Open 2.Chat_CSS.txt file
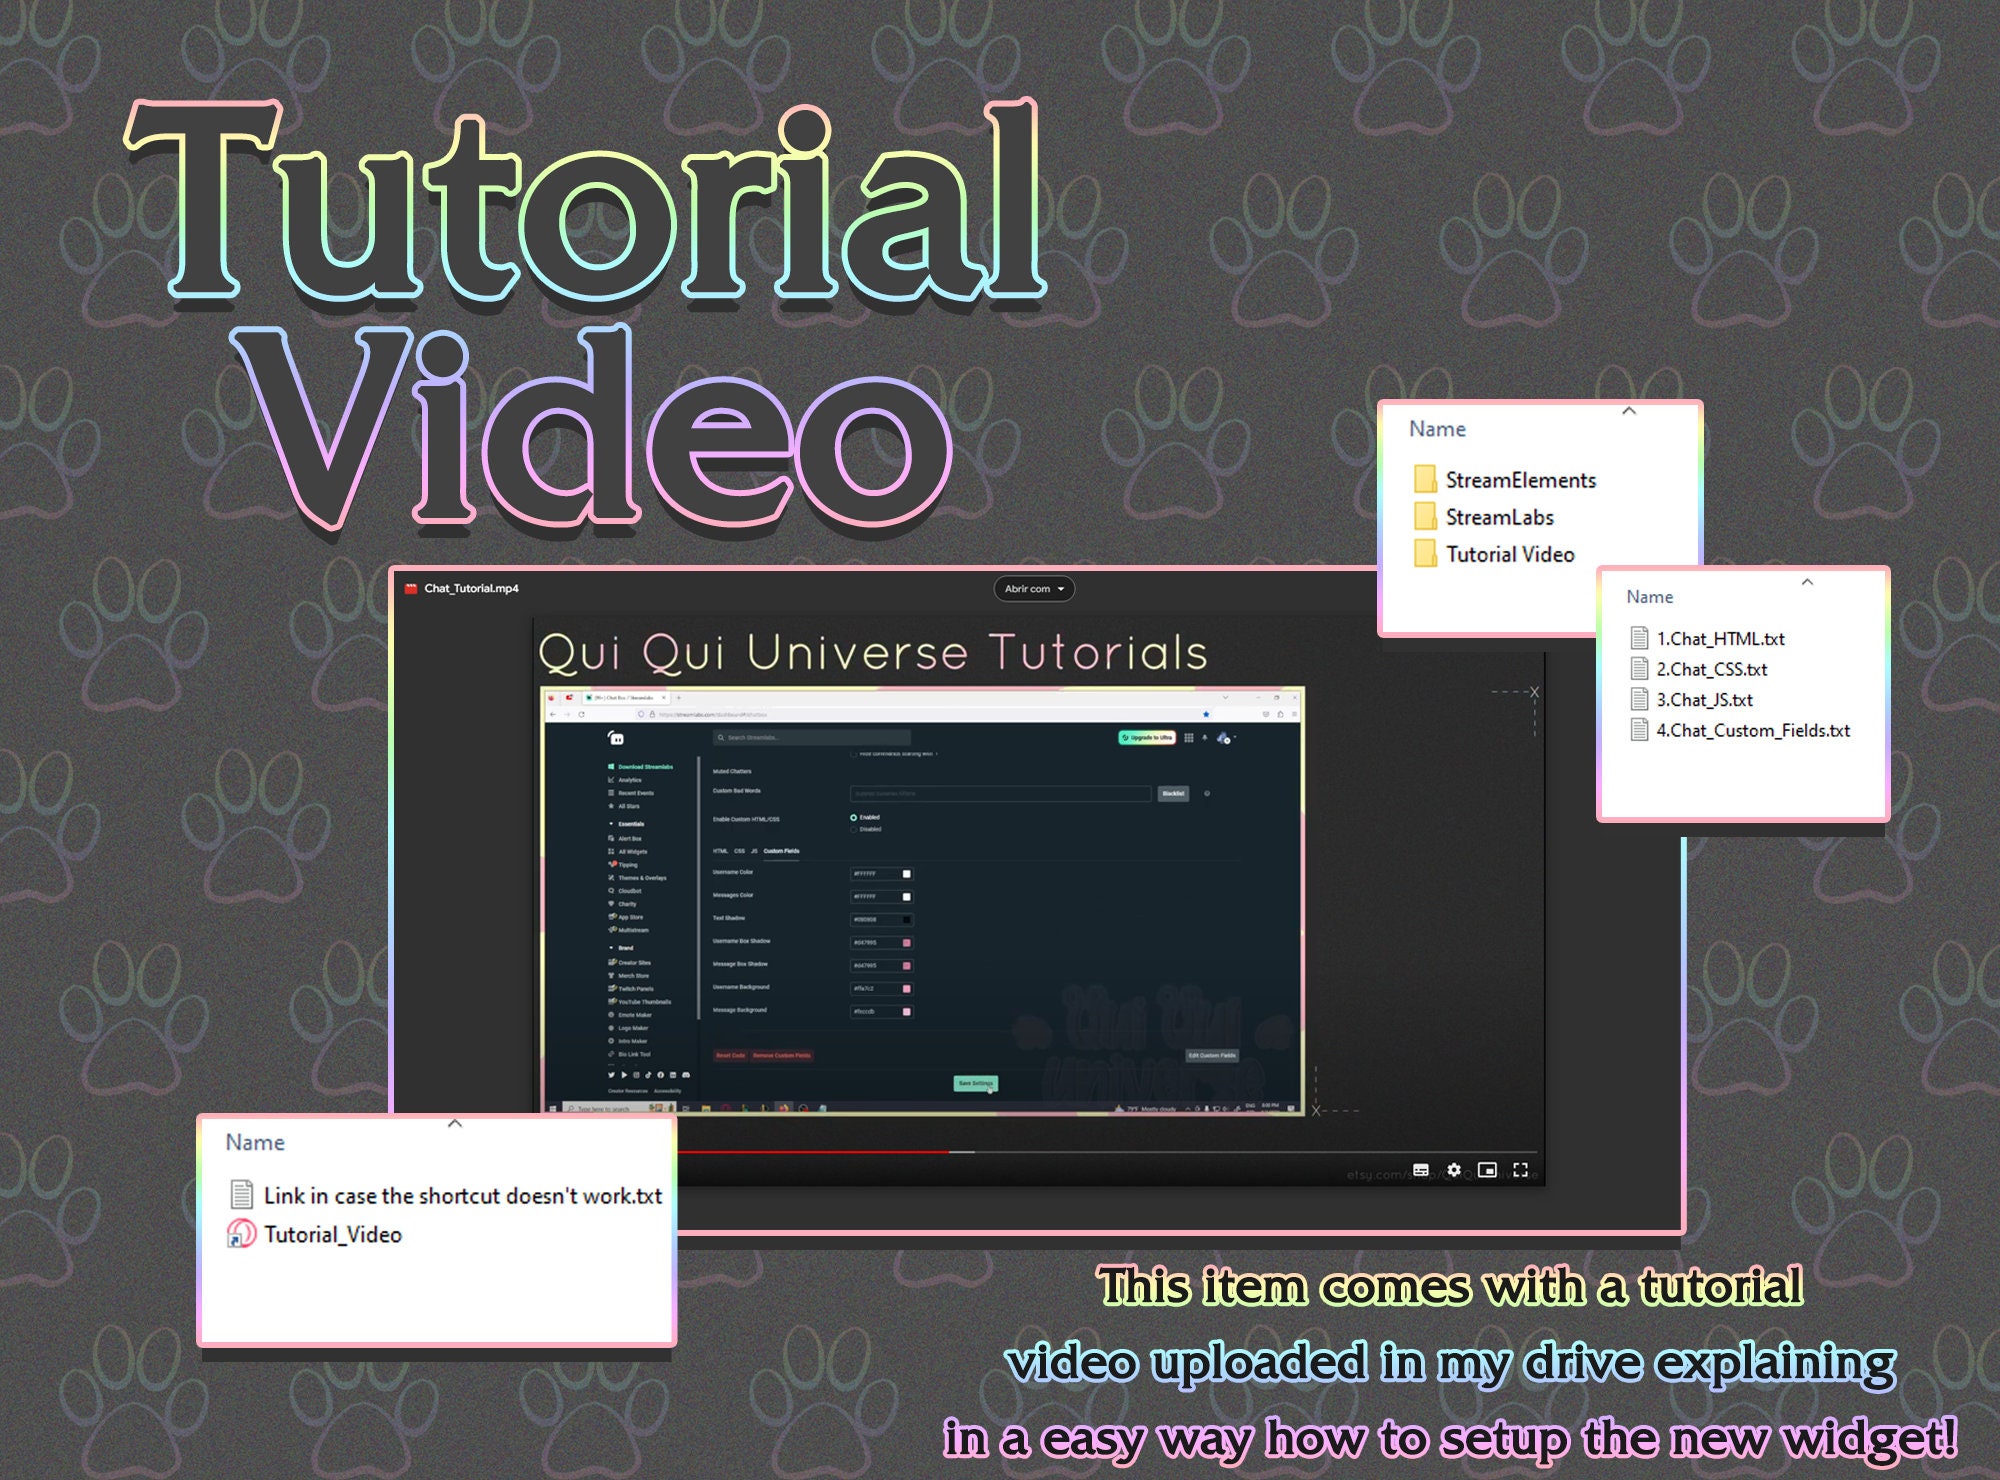Viewport: 2000px width, 1480px height. point(1699,669)
